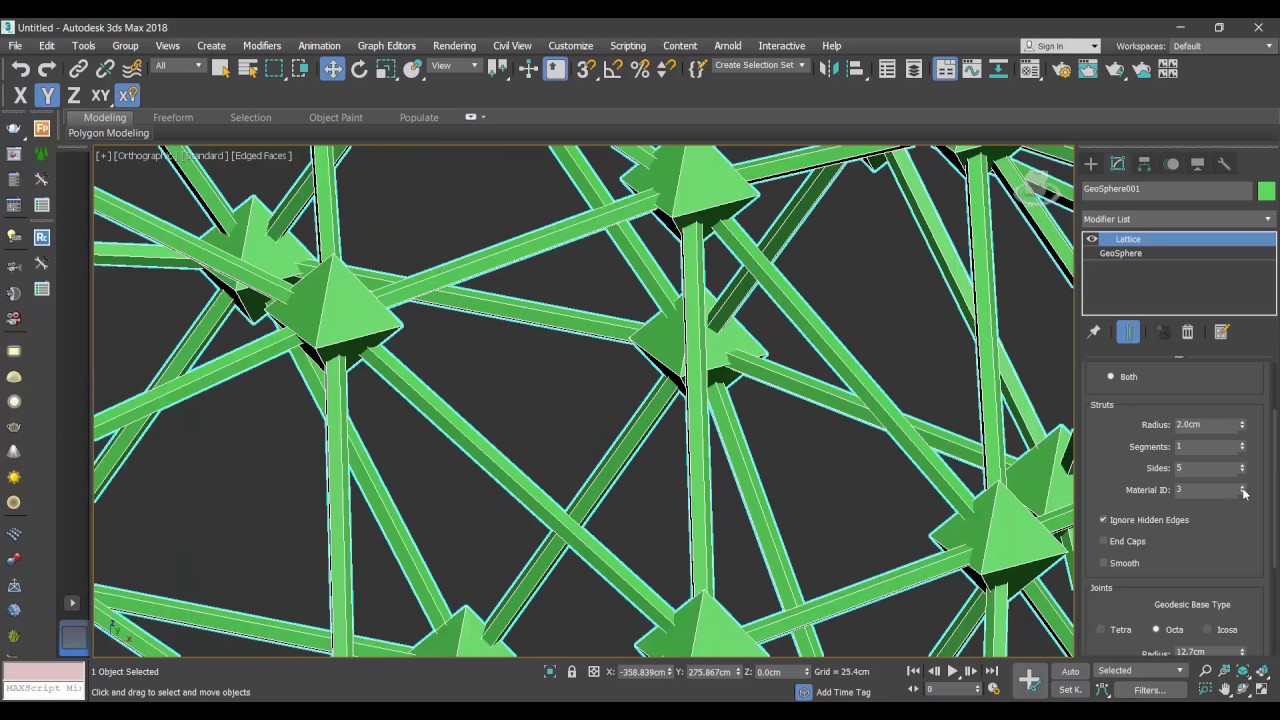The height and width of the screenshot is (720, 1280).
Task: Select the Both geometry option
Action: click(1110, 377)
